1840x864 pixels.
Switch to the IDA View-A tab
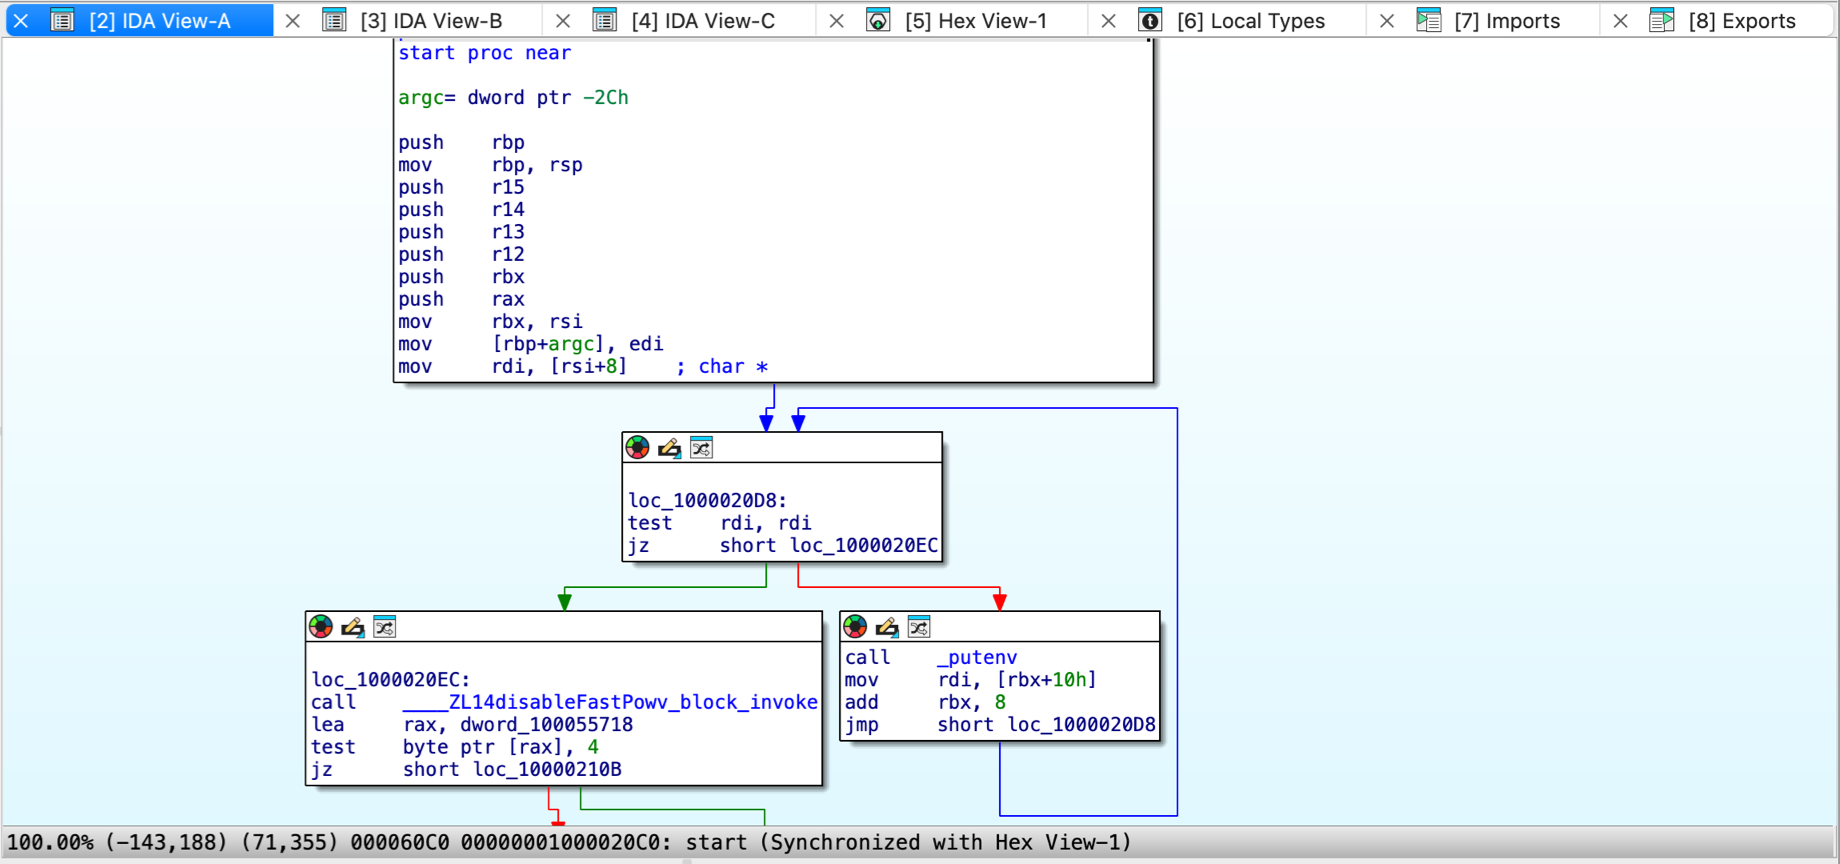click(160, 20)
